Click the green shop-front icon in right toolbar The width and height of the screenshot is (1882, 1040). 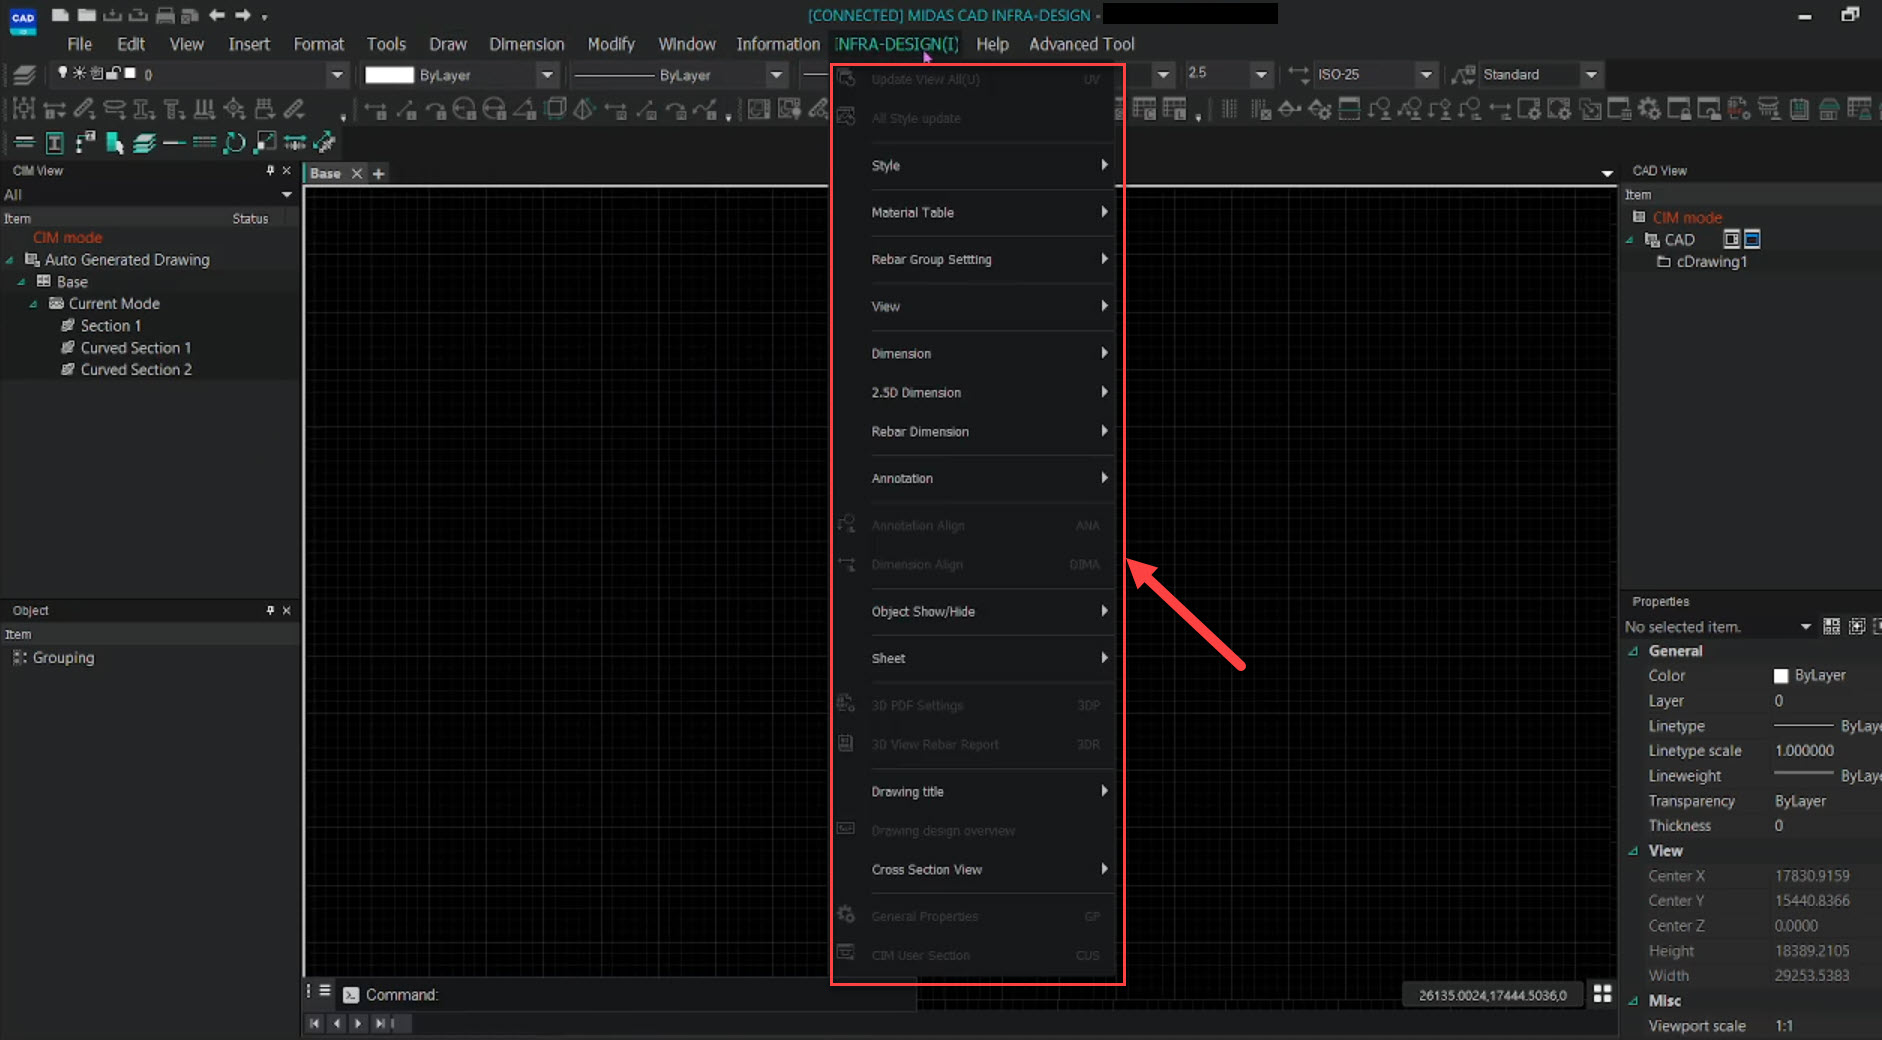[1829, 109]
